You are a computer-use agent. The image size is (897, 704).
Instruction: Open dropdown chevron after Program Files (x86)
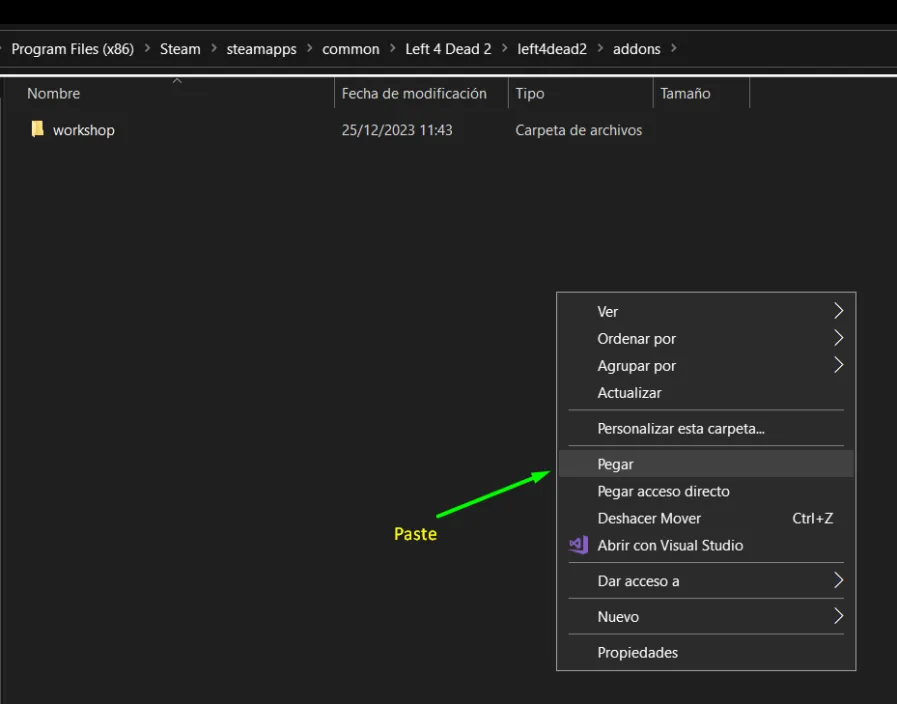coord(147,49)
